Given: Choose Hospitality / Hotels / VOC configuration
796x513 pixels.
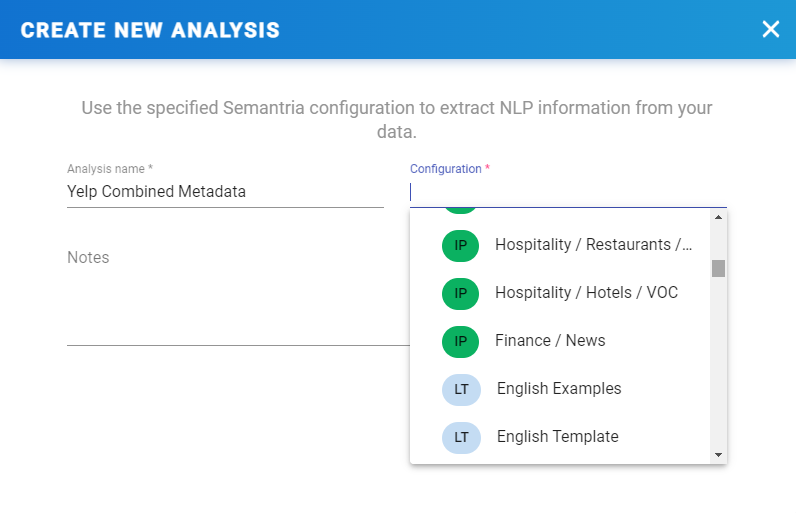Looking at the screenshot, I should coord(586,293).
